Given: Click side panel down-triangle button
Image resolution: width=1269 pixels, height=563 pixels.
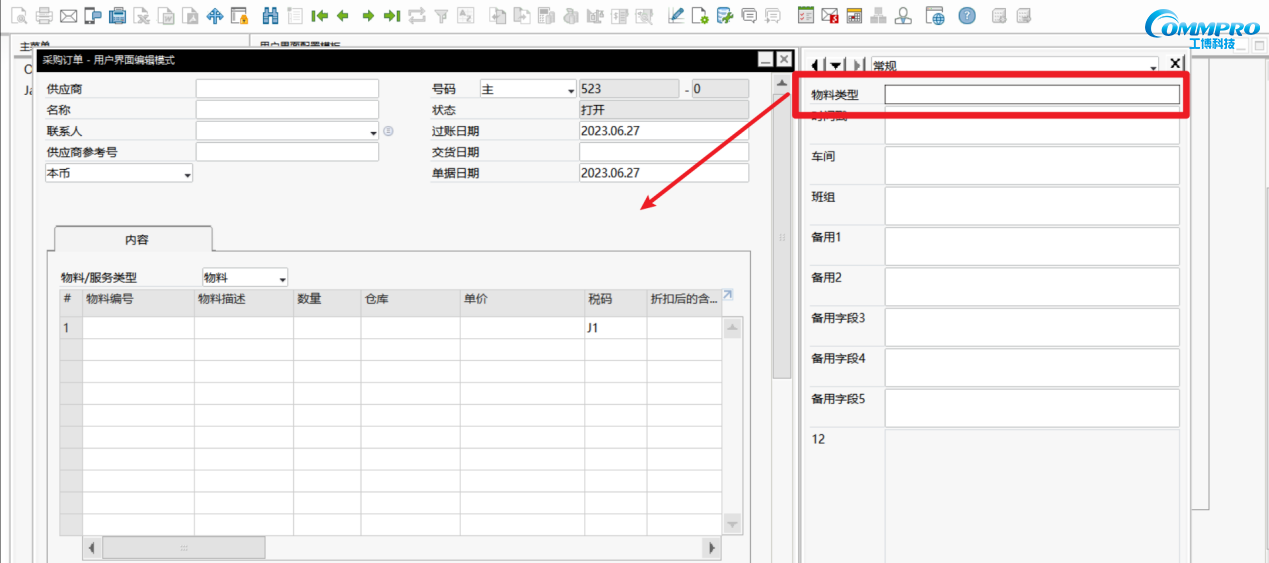Looking at the screenshot, I should [x=836, y=66].
